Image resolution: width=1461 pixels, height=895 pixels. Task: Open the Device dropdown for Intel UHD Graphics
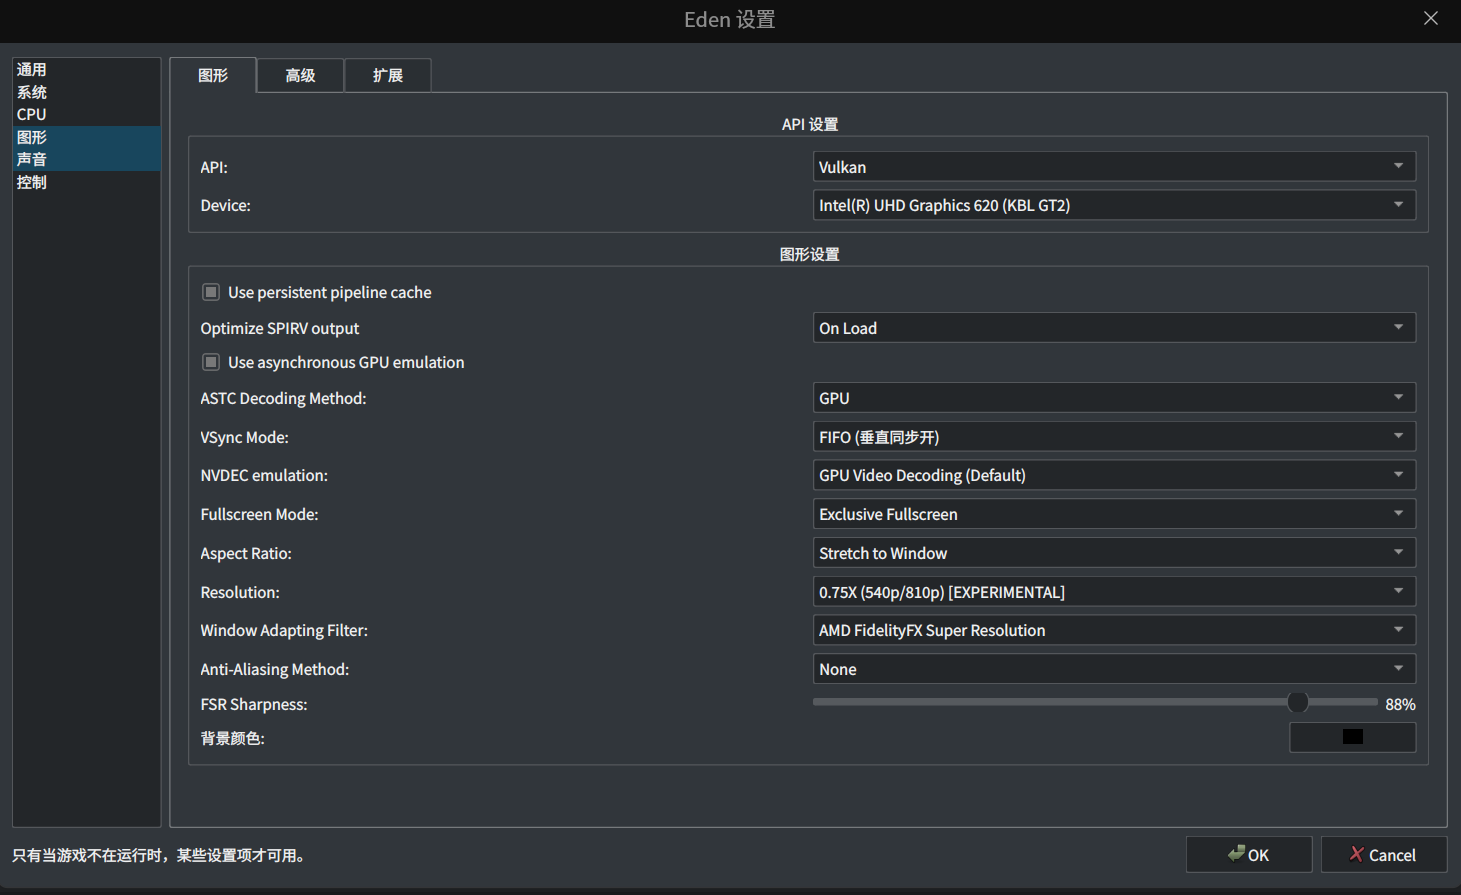pos(1114,205)
